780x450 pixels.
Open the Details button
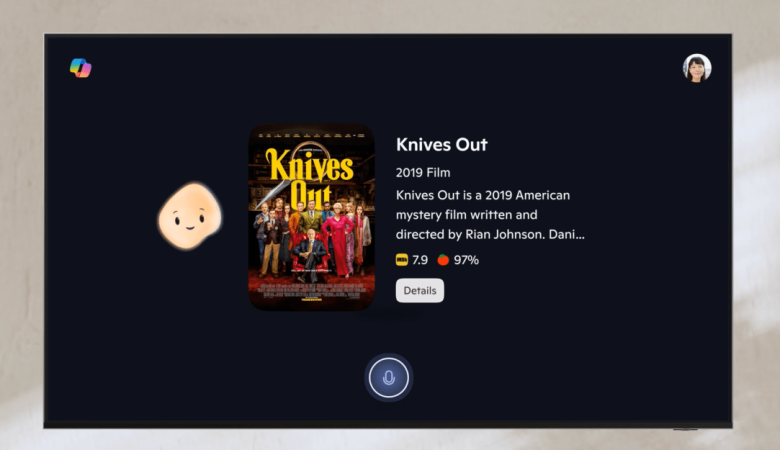420,290
